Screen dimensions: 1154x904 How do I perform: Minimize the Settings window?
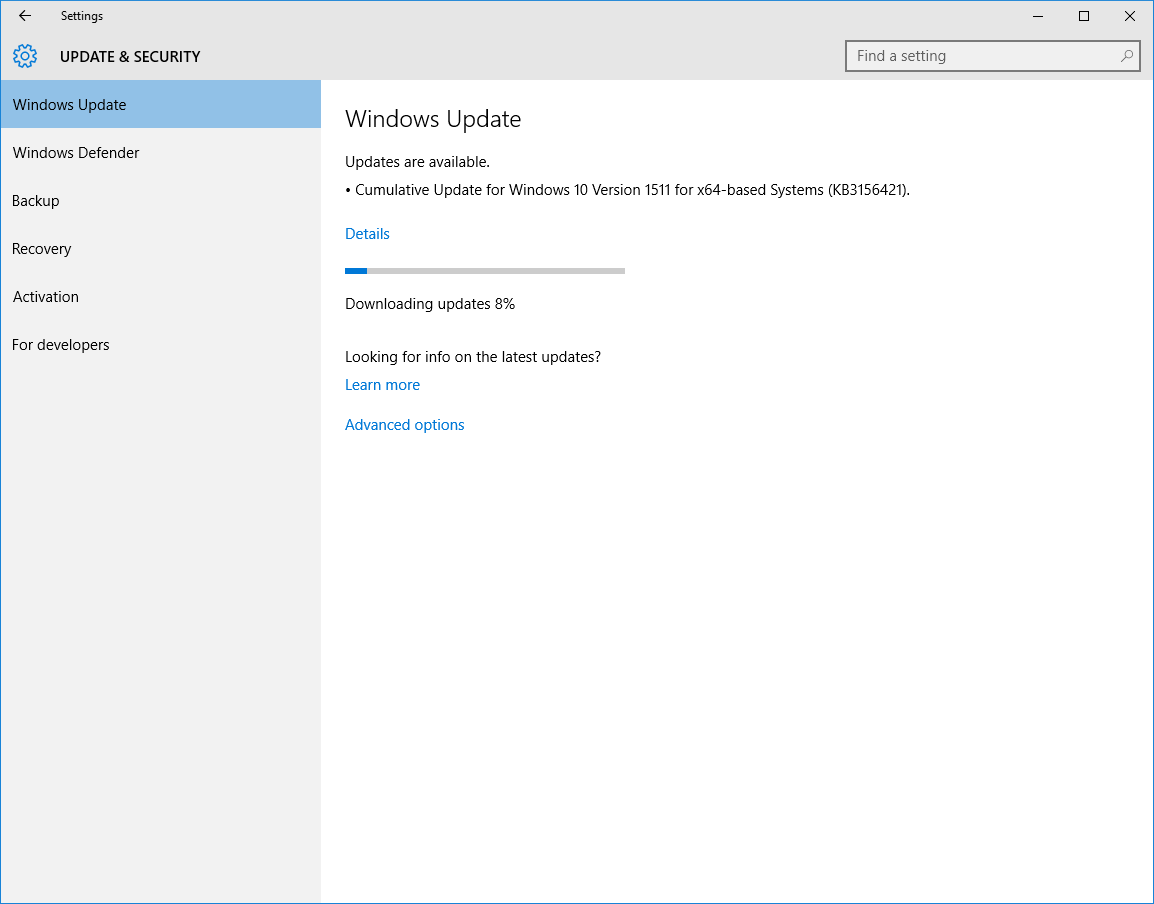tap(1037, 16)
